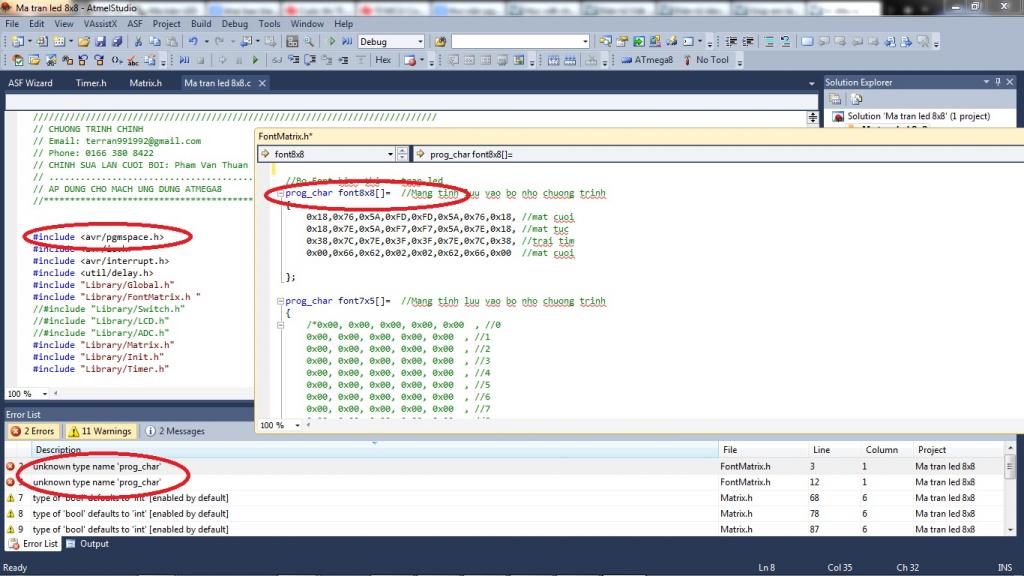The width and height of the screenshot is (1024, 576).
Task: Click the Cut scissors icon
Action: click(139, 42)
